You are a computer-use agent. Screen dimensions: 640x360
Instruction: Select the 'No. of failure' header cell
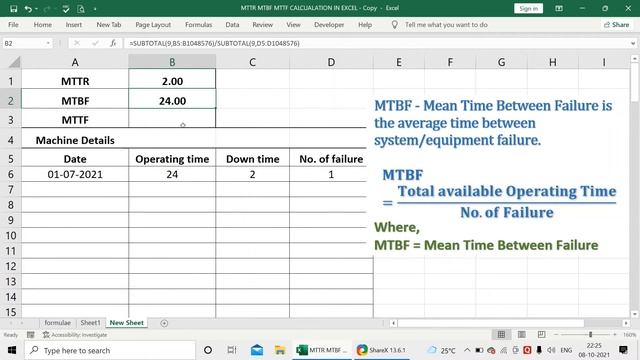click(331, 159)
